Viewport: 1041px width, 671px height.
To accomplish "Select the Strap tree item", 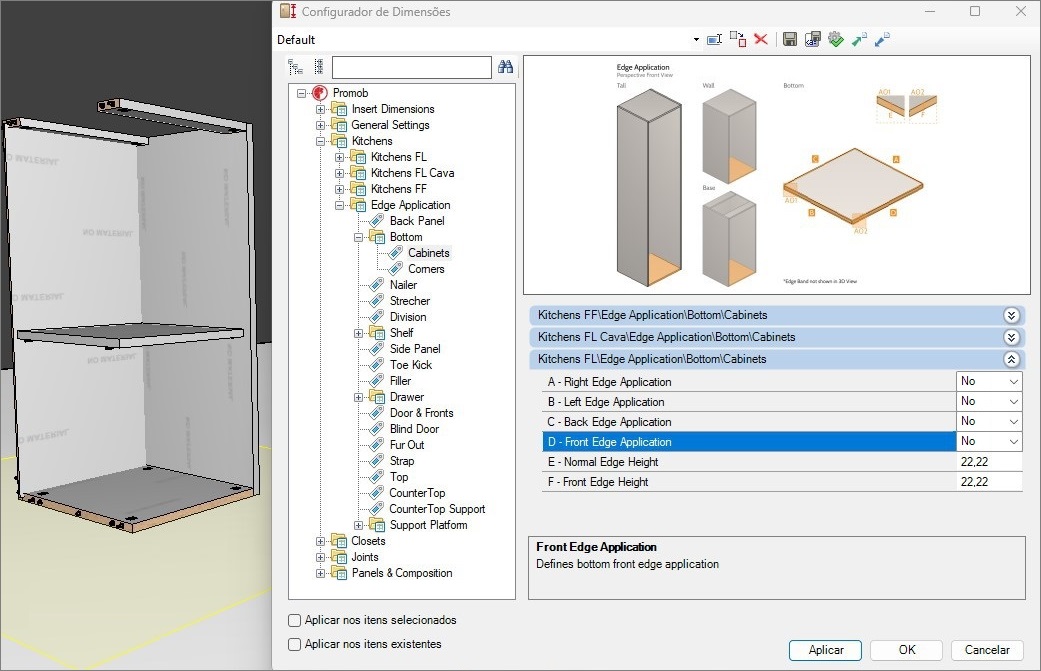I will (x=402, y=461).
